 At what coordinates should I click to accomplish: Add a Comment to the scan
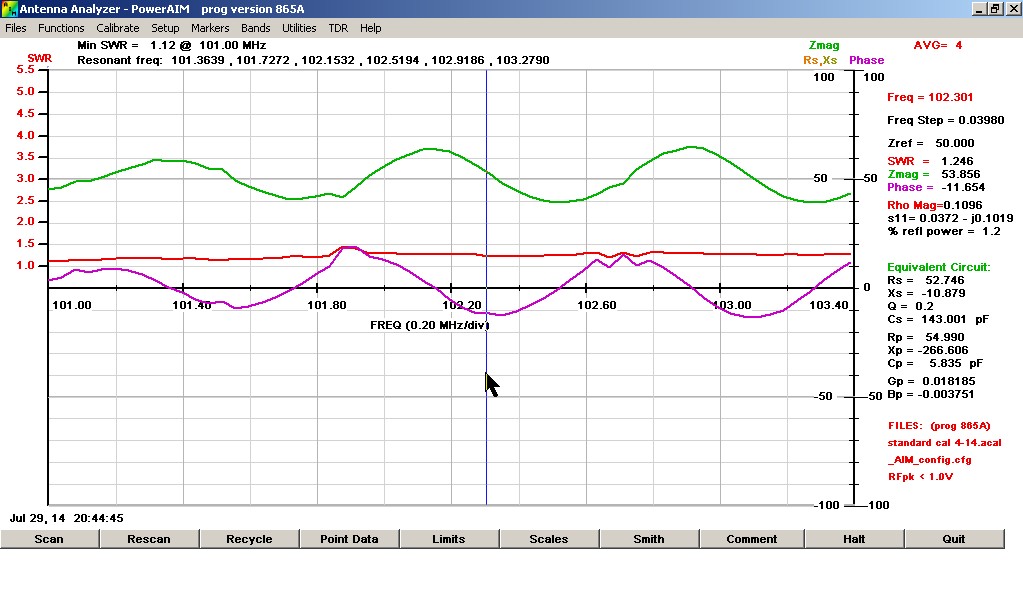click(749, 539)
